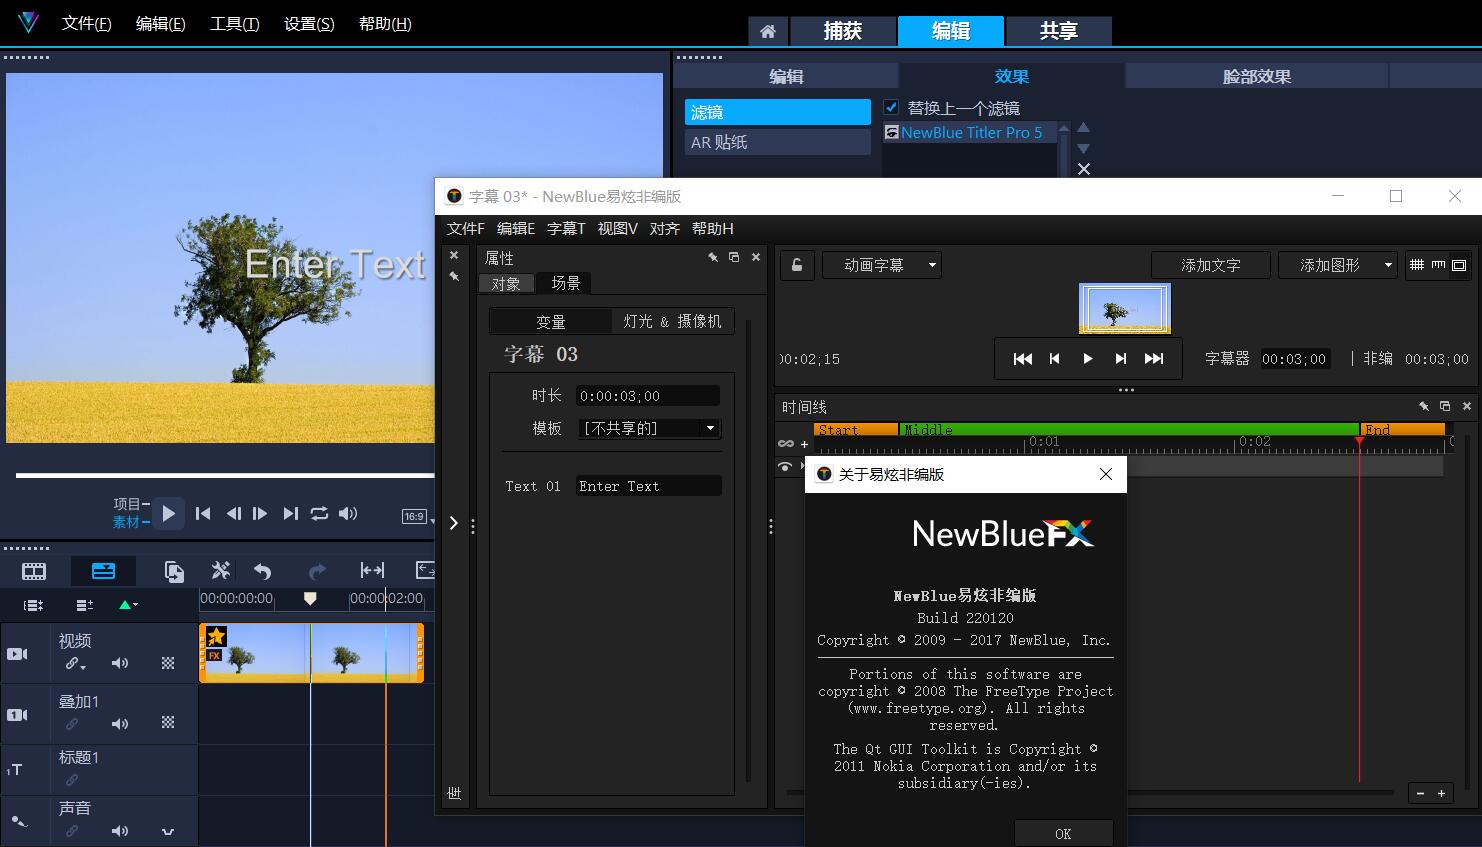This screenshot has height=847, width=1482.
Task: Delete selected filter with X icon
Action: (1084, 169)
